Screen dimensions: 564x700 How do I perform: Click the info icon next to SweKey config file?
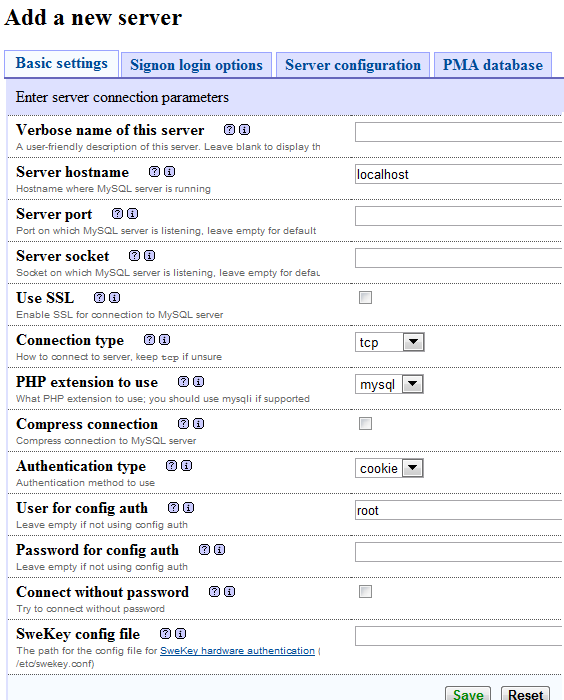[x=180, y=633]
